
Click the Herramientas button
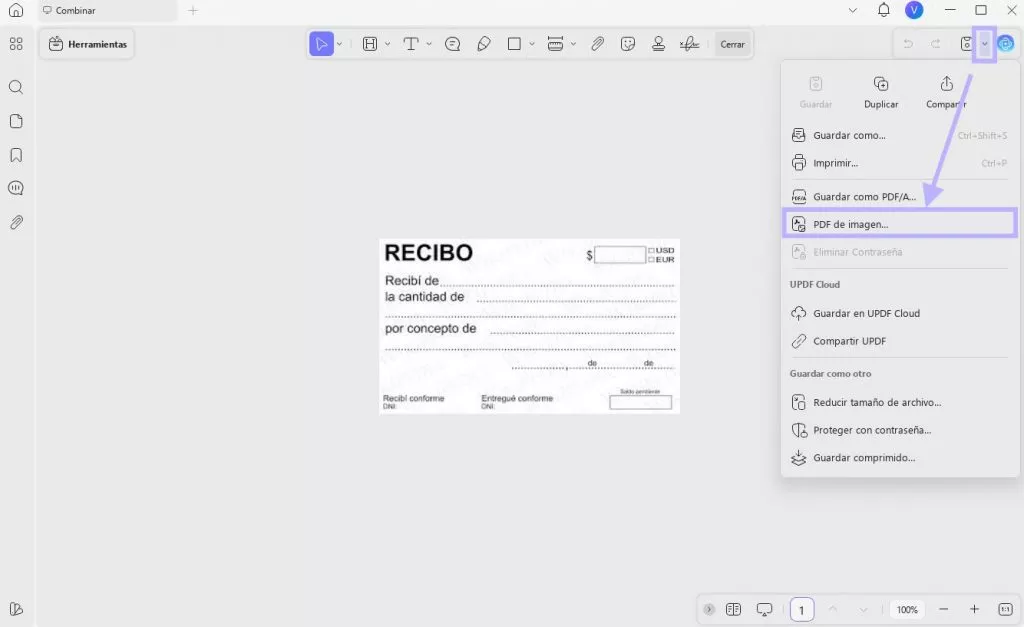point(87,44)
